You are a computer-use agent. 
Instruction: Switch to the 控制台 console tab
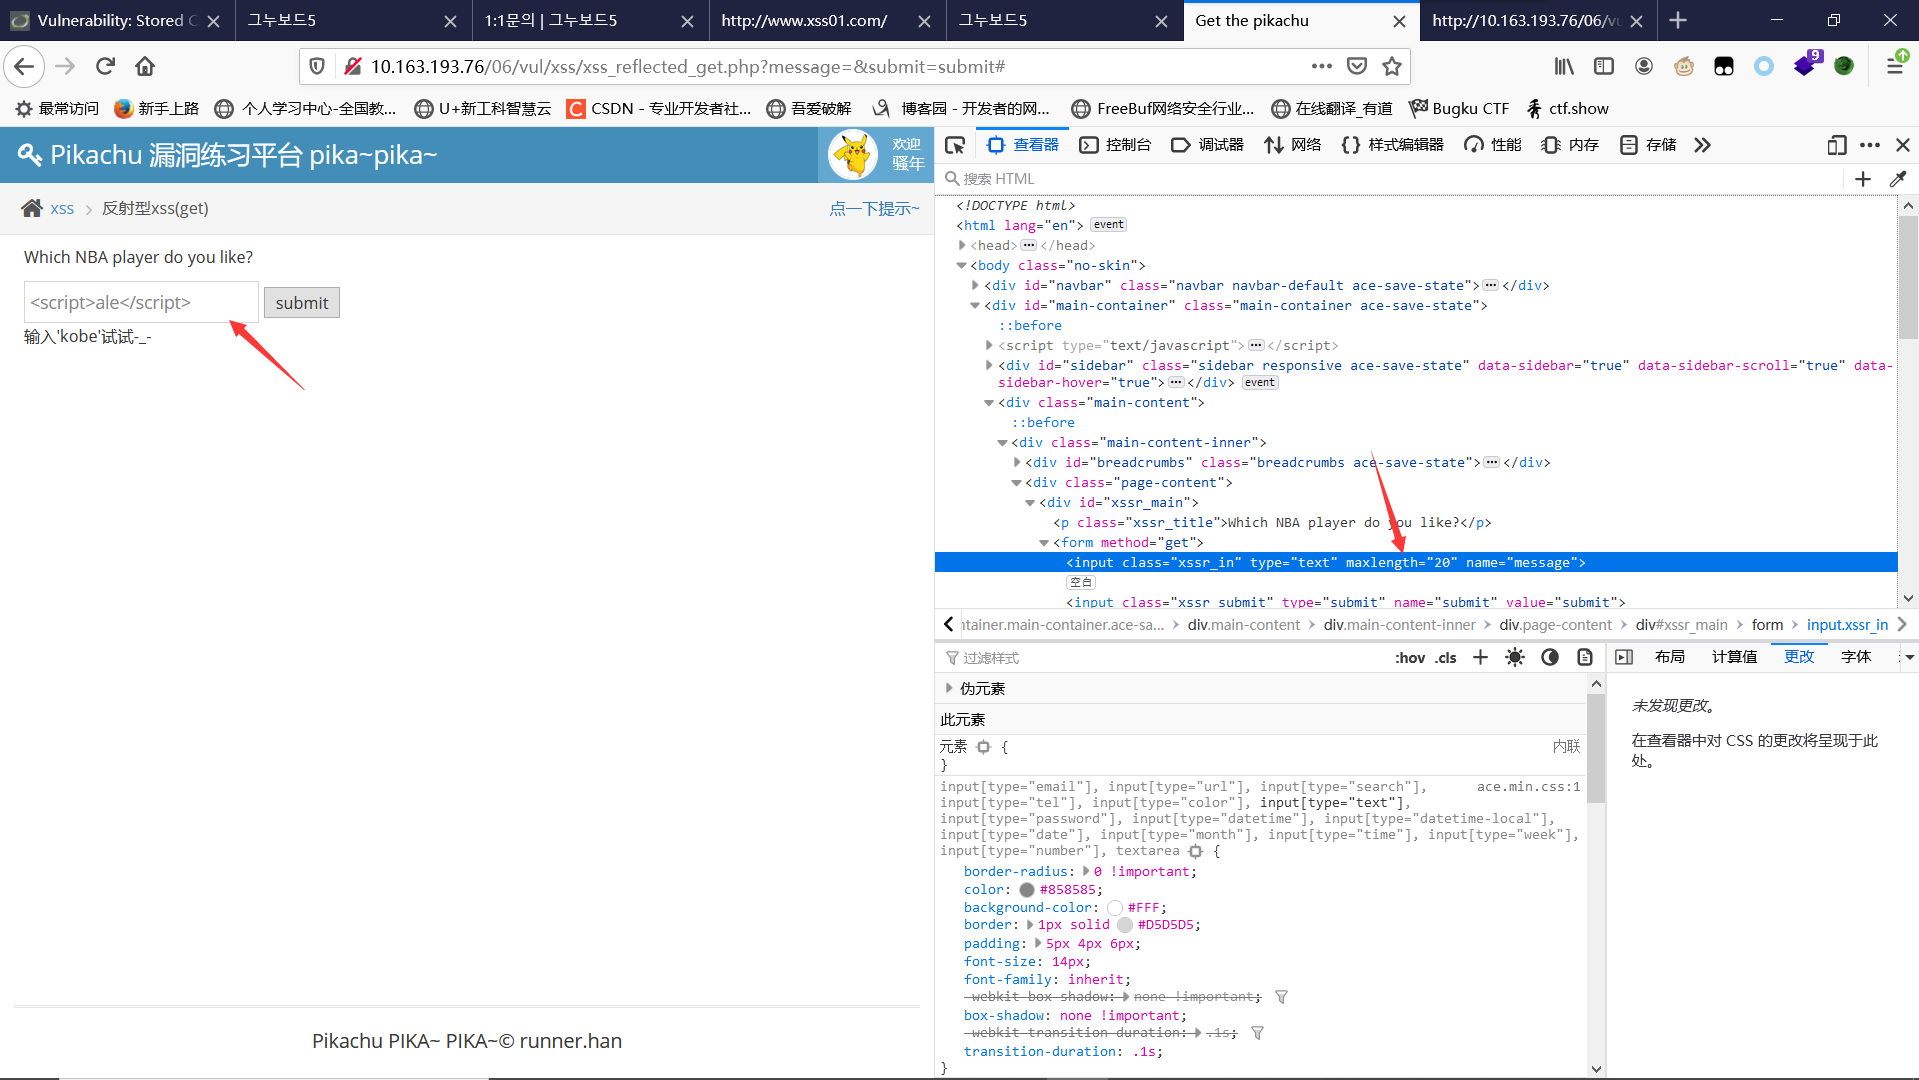click(x=1115, y=145)
